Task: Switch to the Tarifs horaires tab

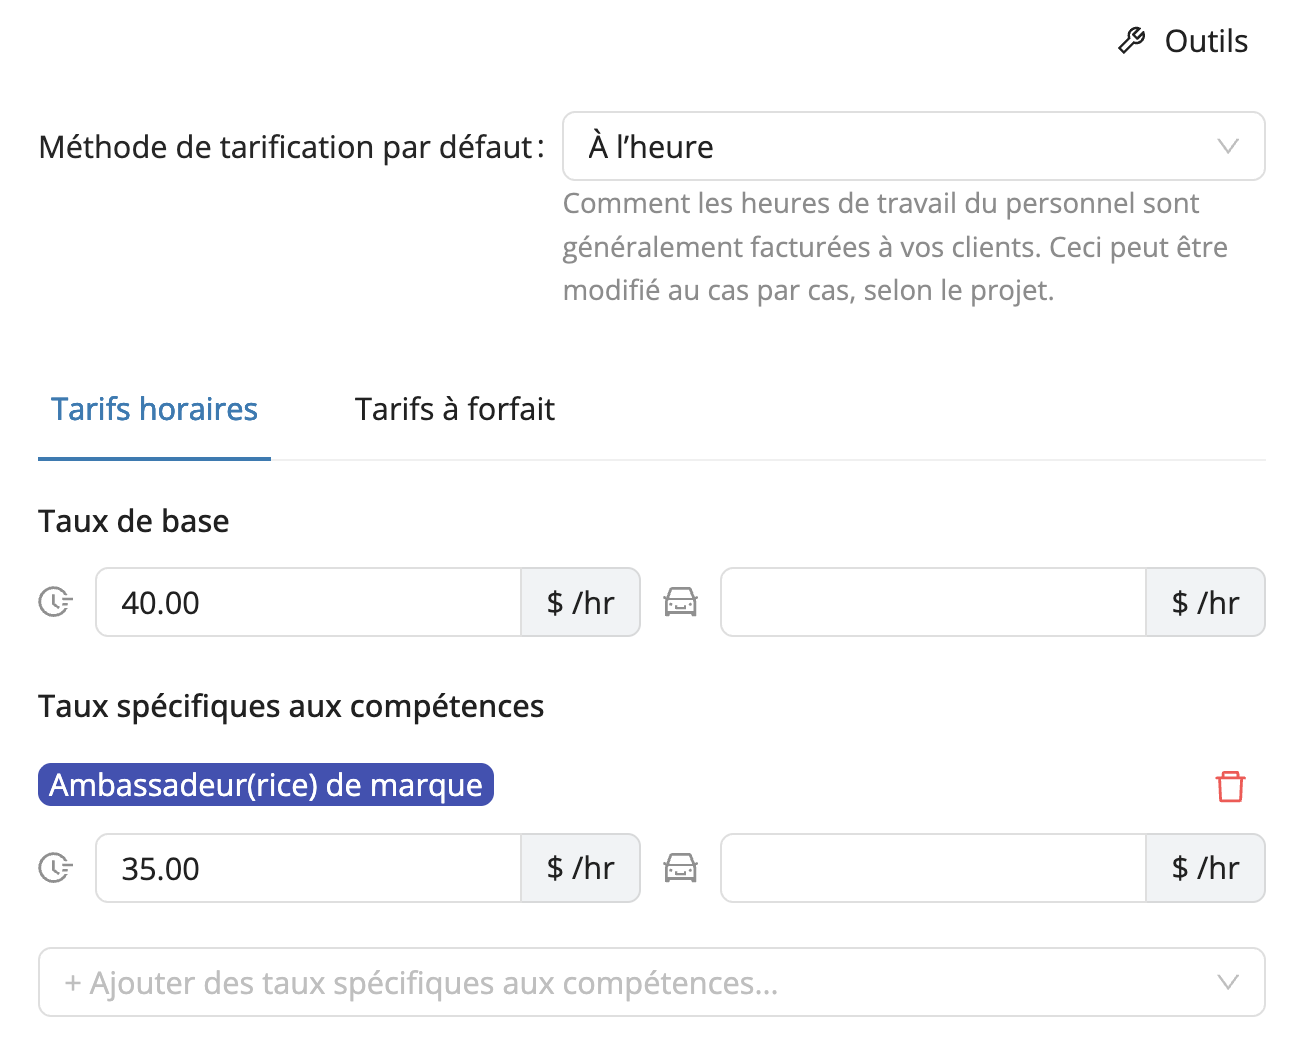Action: pyautogui.click(x=154, y=409)
